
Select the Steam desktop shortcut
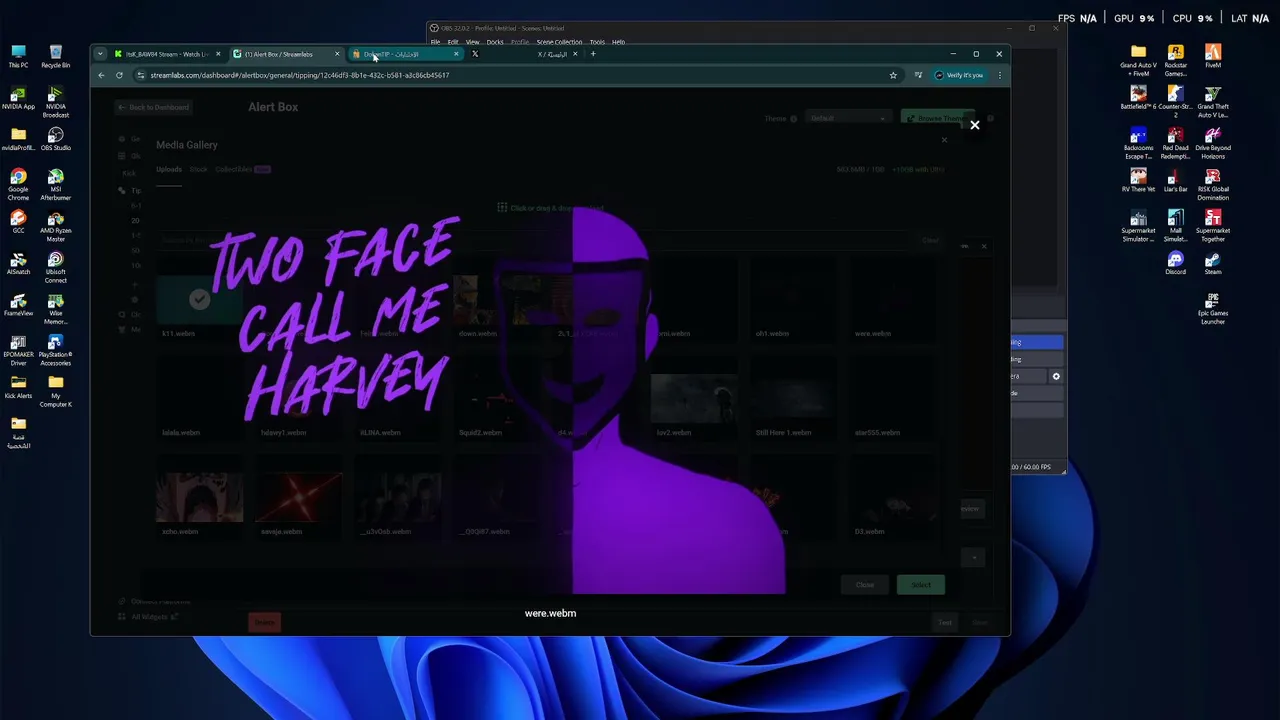(1213, 262)
